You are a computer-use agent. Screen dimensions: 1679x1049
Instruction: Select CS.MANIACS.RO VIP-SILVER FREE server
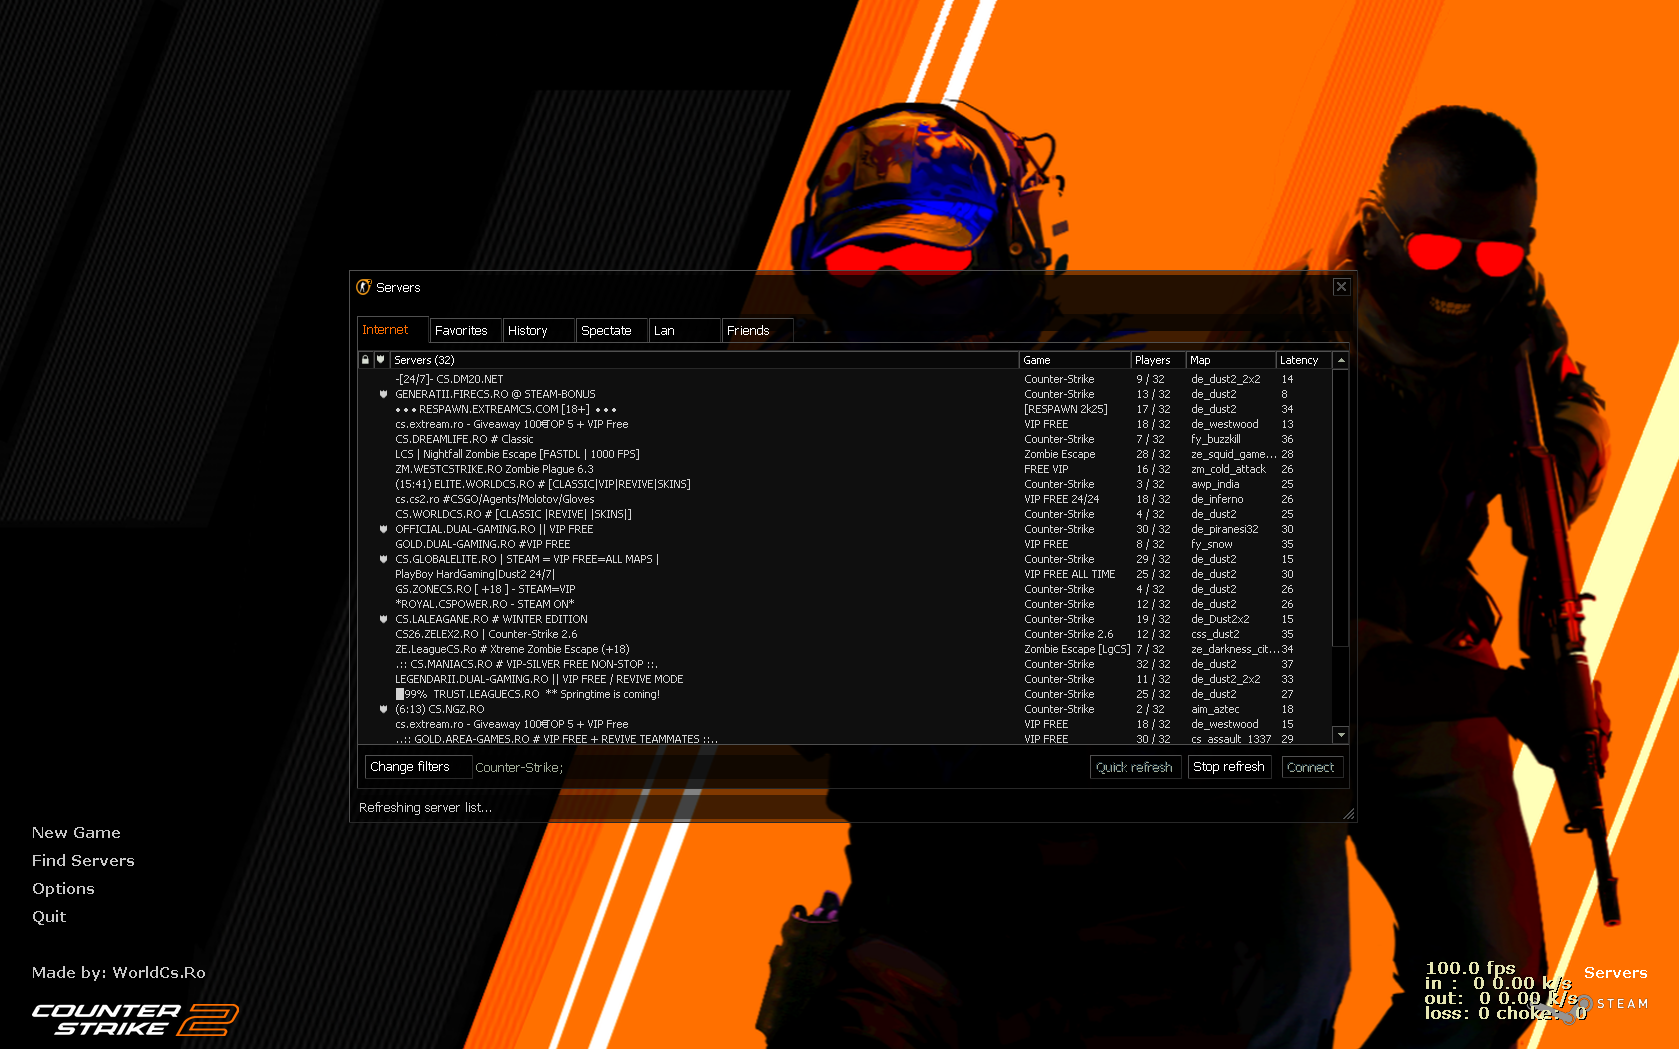click(x=844, y=664)
